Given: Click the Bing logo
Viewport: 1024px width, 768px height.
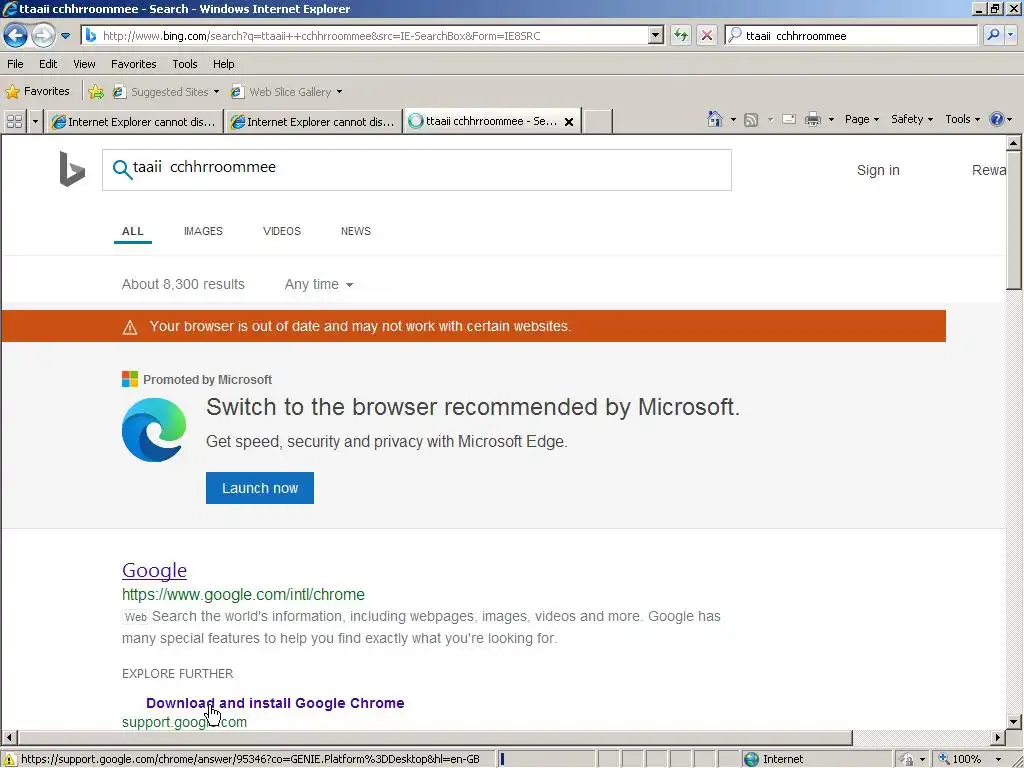Looking at the screenshot, I should (x=72, y=169).
